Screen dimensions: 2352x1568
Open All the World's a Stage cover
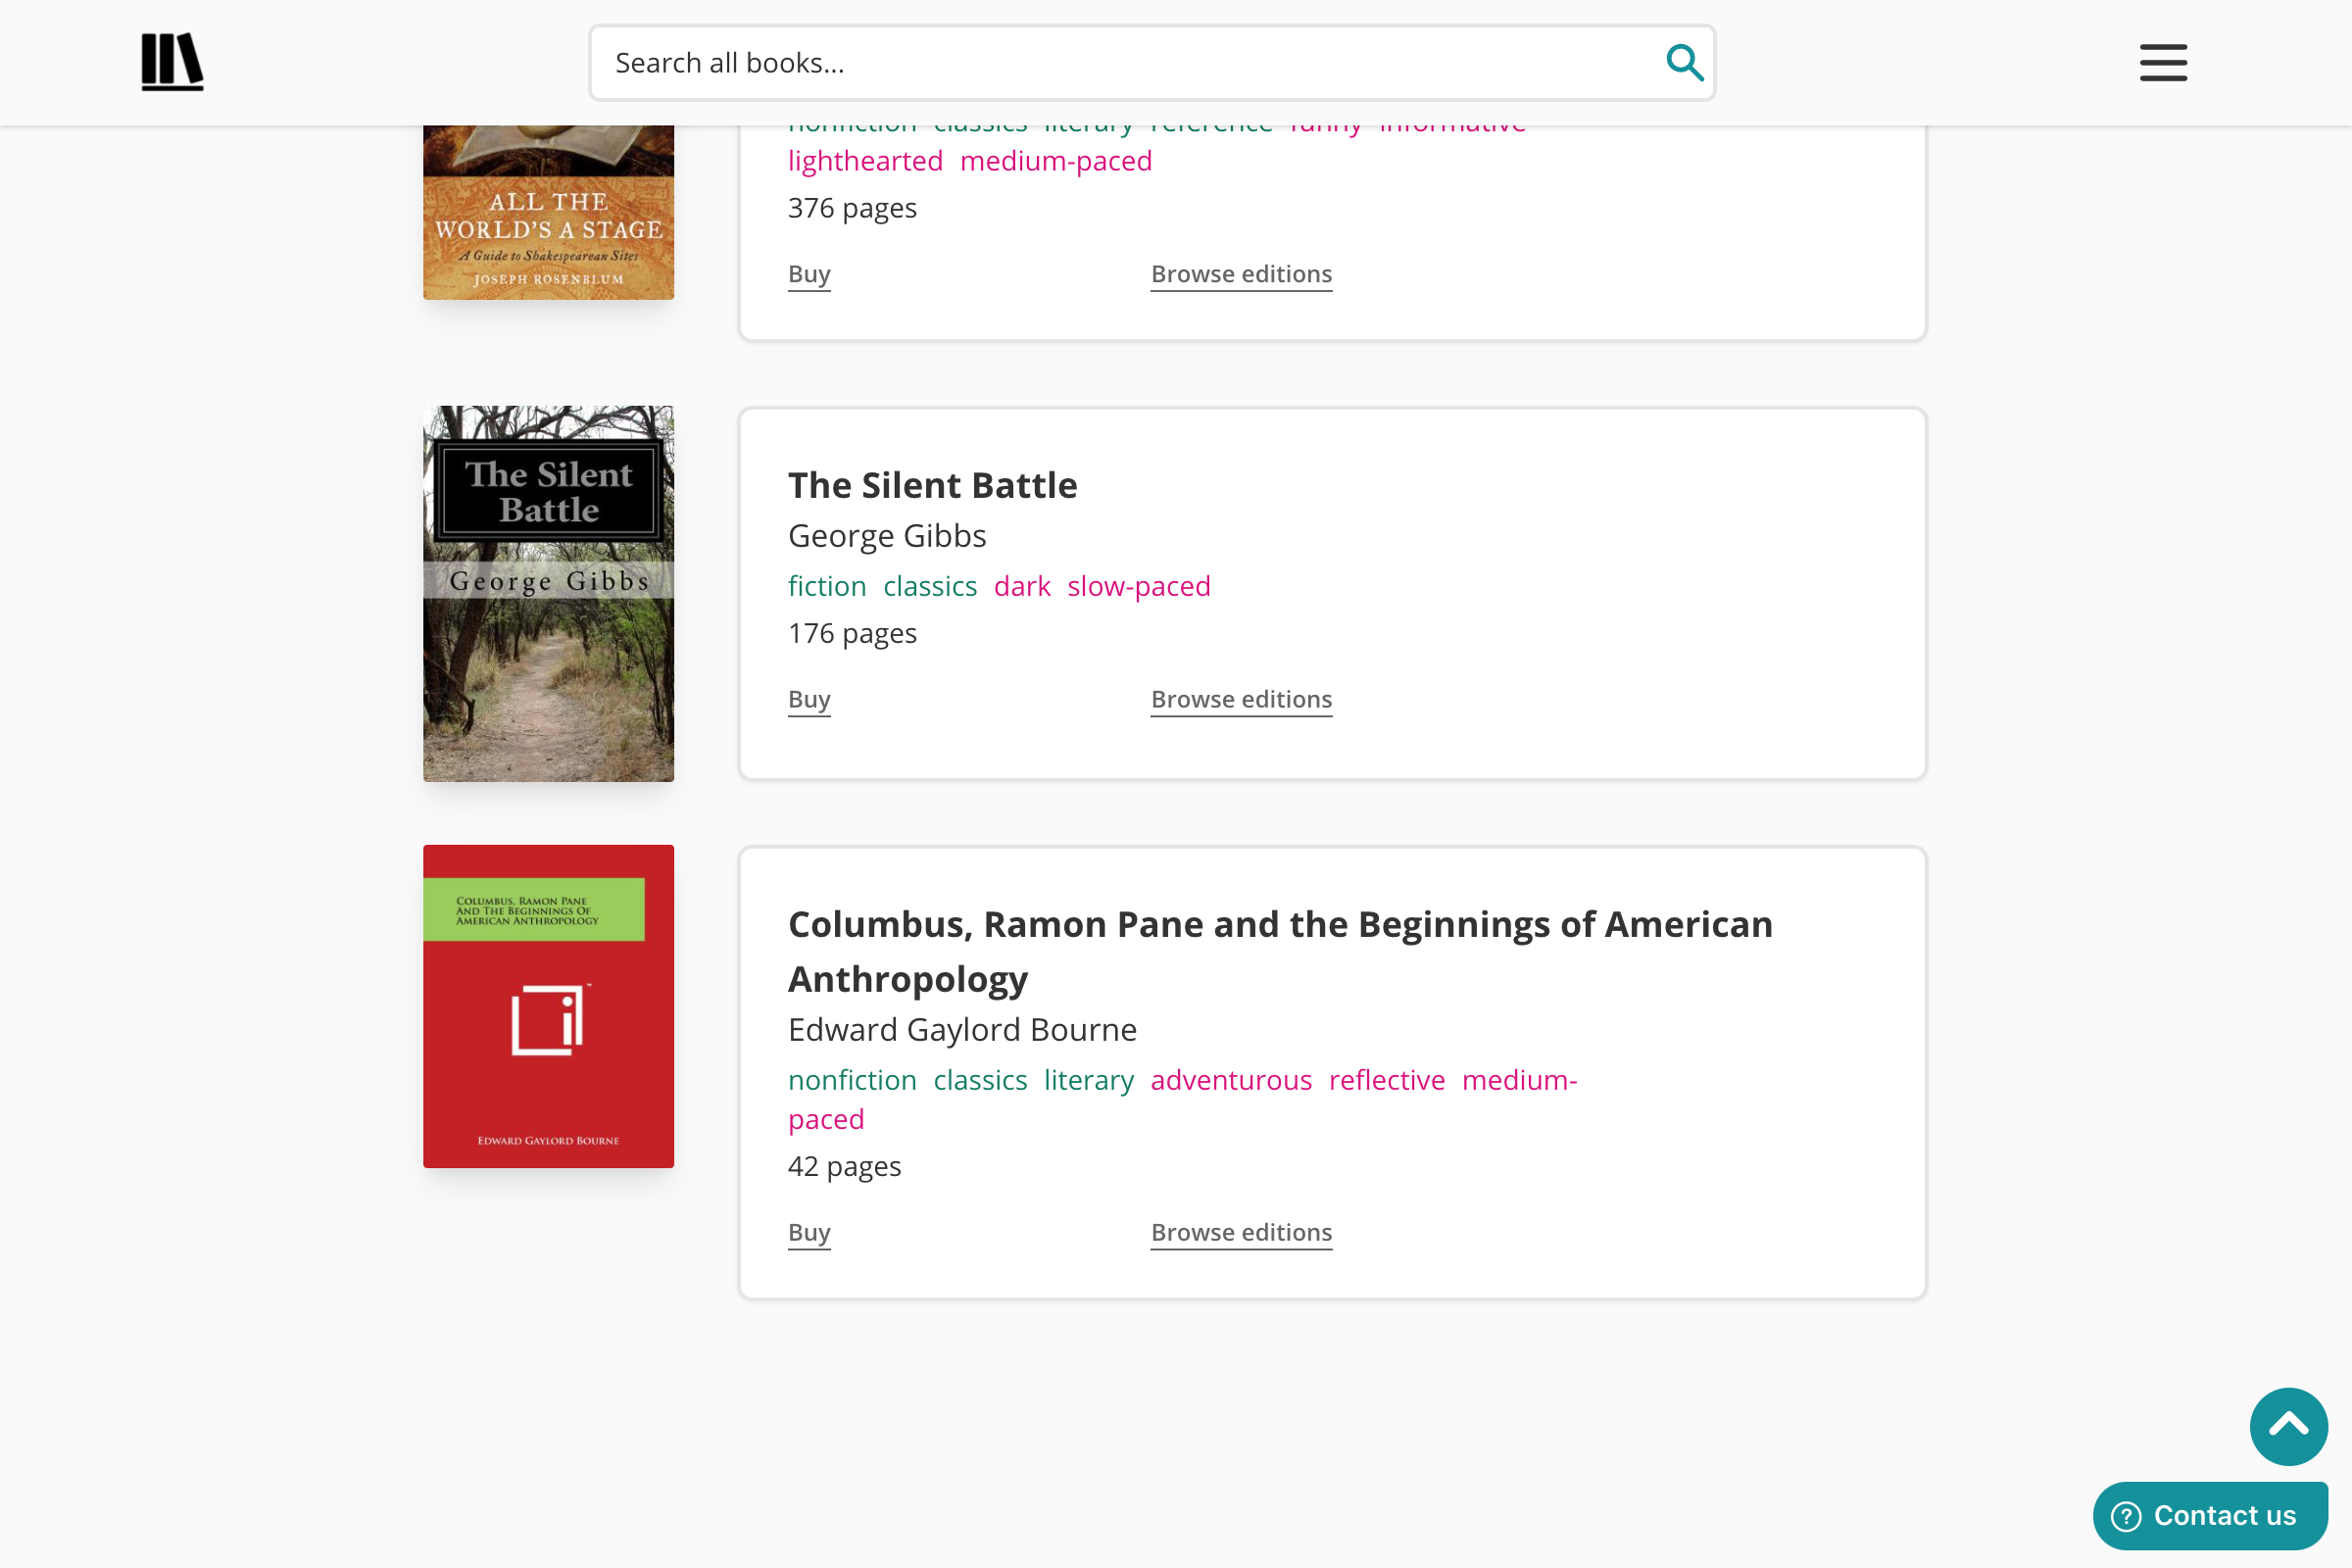548,212
